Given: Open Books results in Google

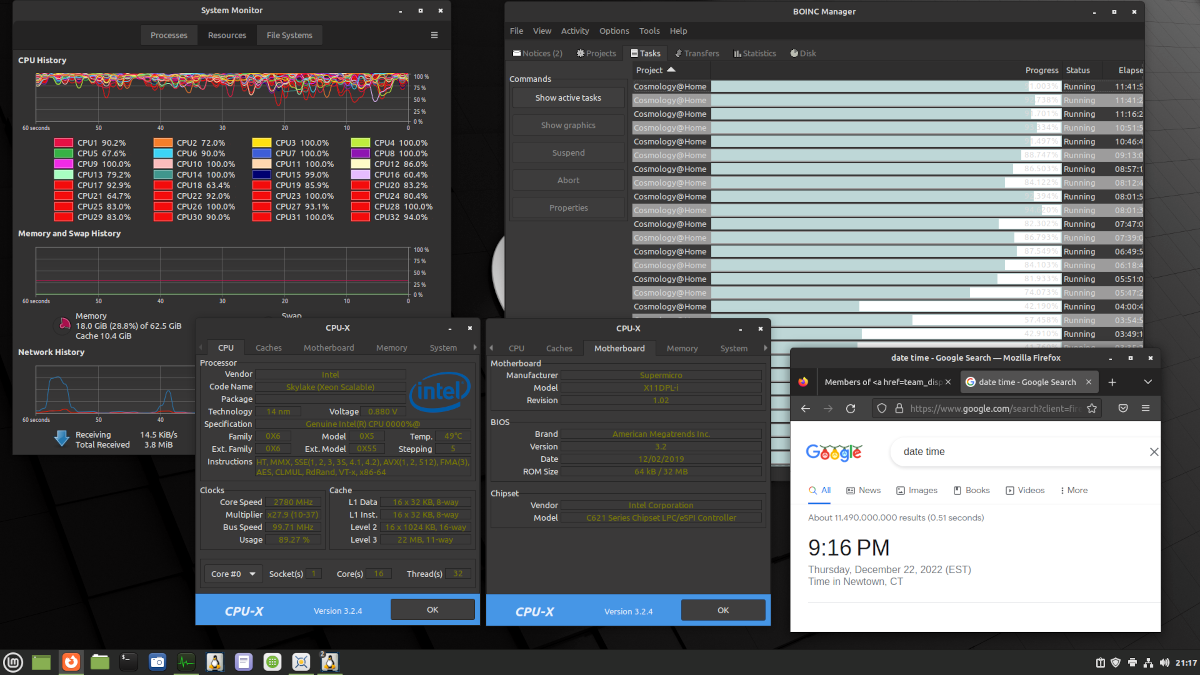Looking at the screenshot, I should point(971,490).
